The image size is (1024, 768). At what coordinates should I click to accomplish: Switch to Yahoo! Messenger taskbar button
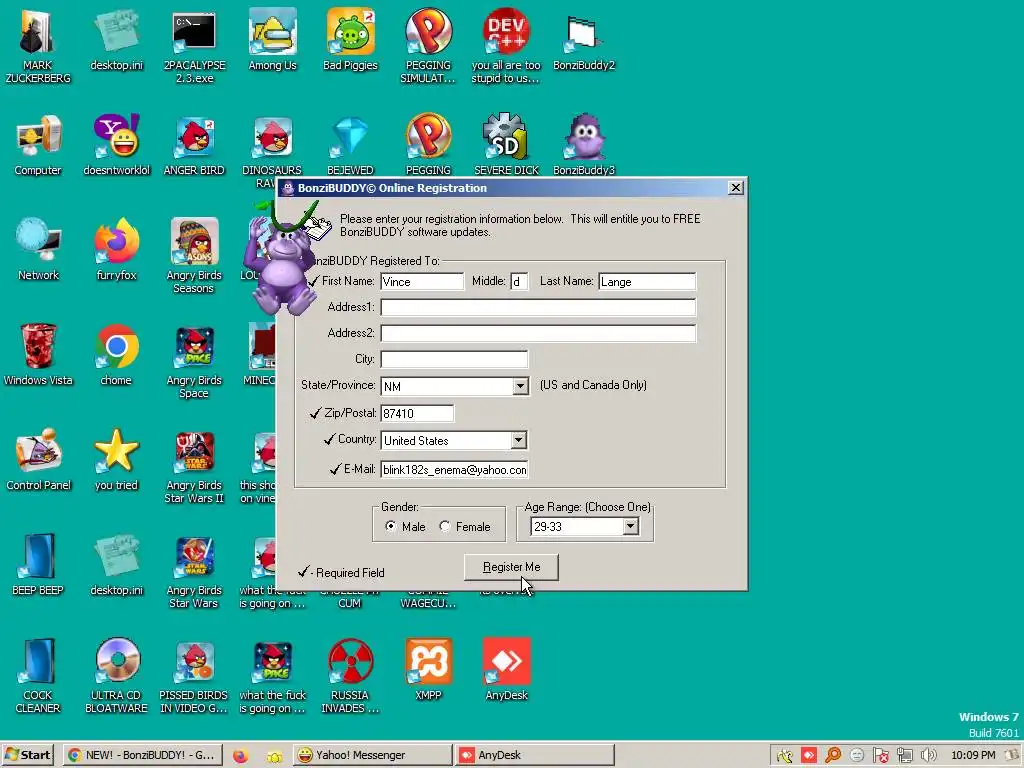(372, 755)
